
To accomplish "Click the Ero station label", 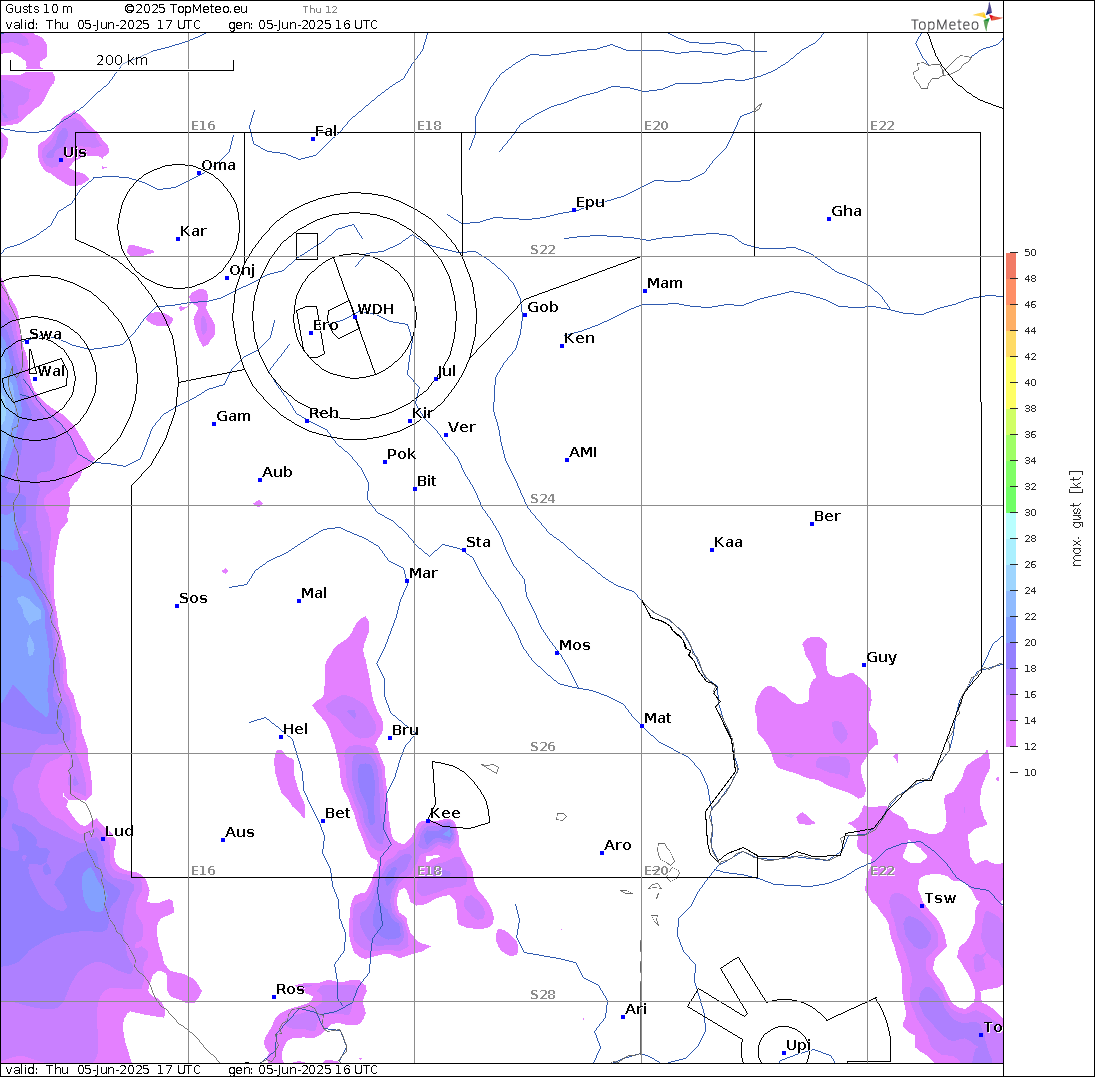I will tap(325, 325).
